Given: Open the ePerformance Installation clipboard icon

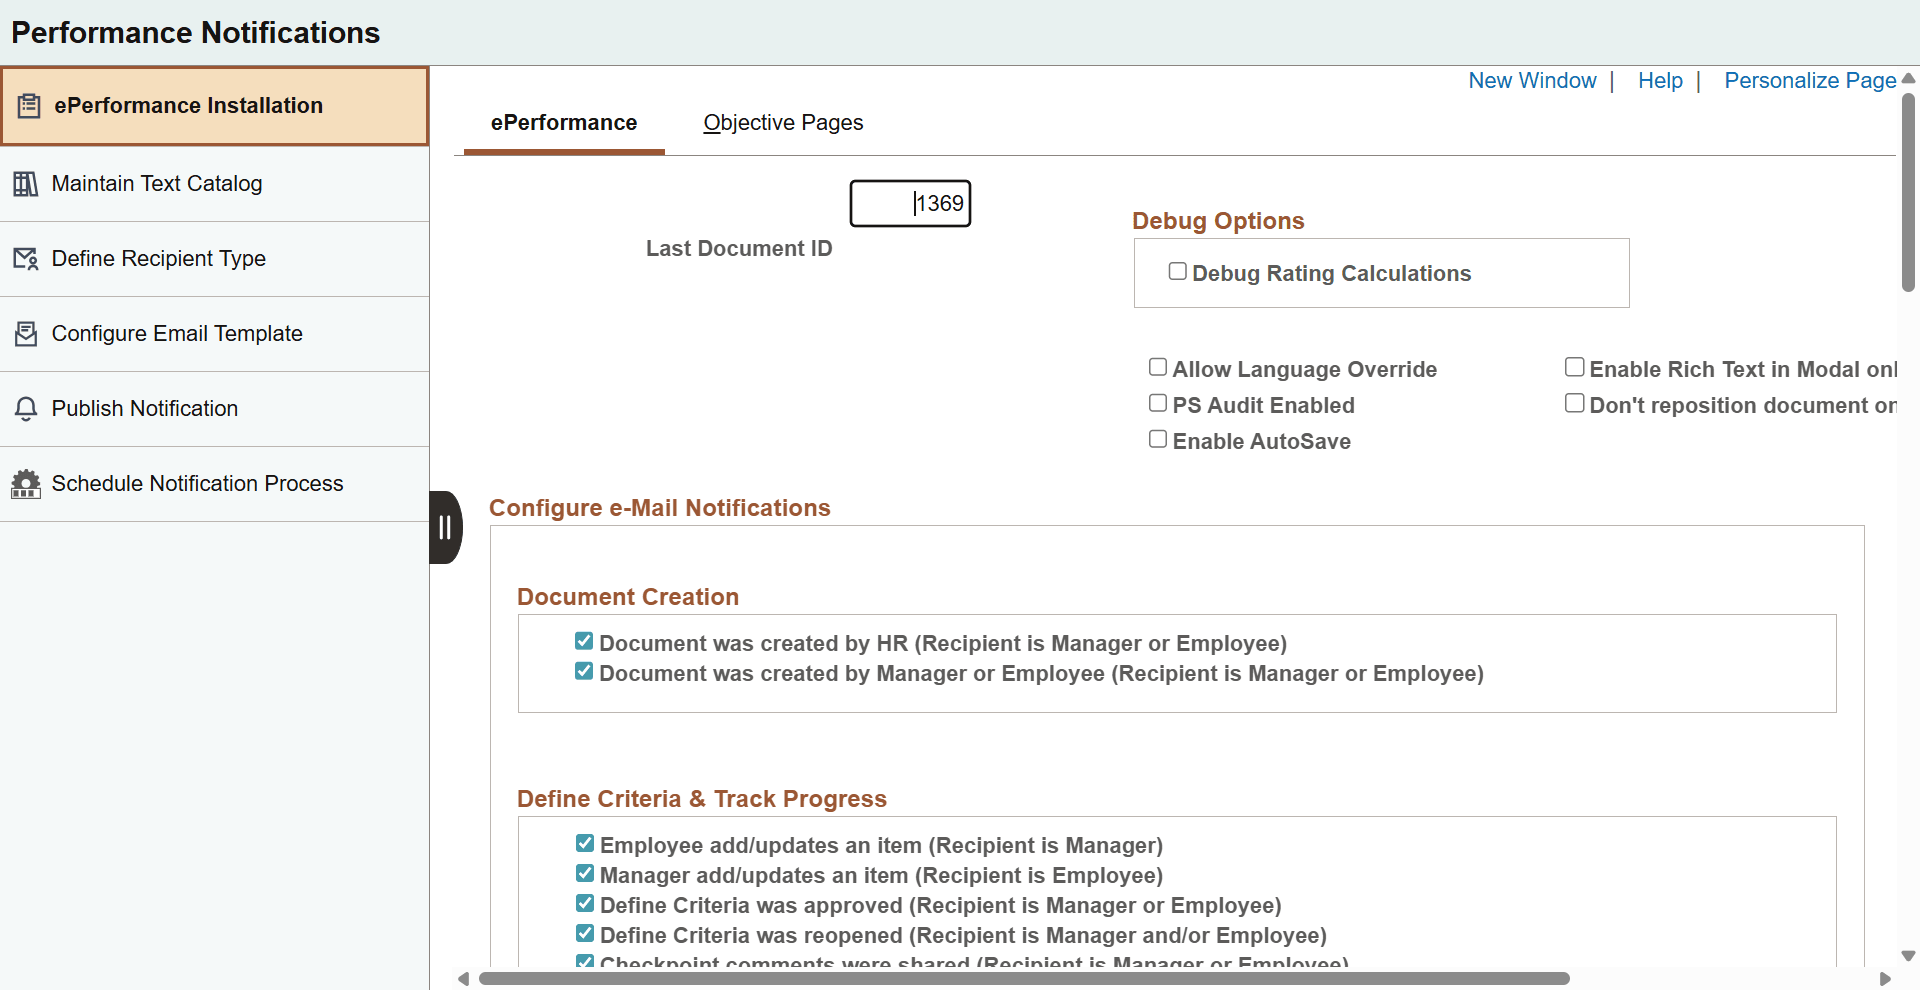Looking at the screenshot, I should pyautogui.click(x=26, y=105).
